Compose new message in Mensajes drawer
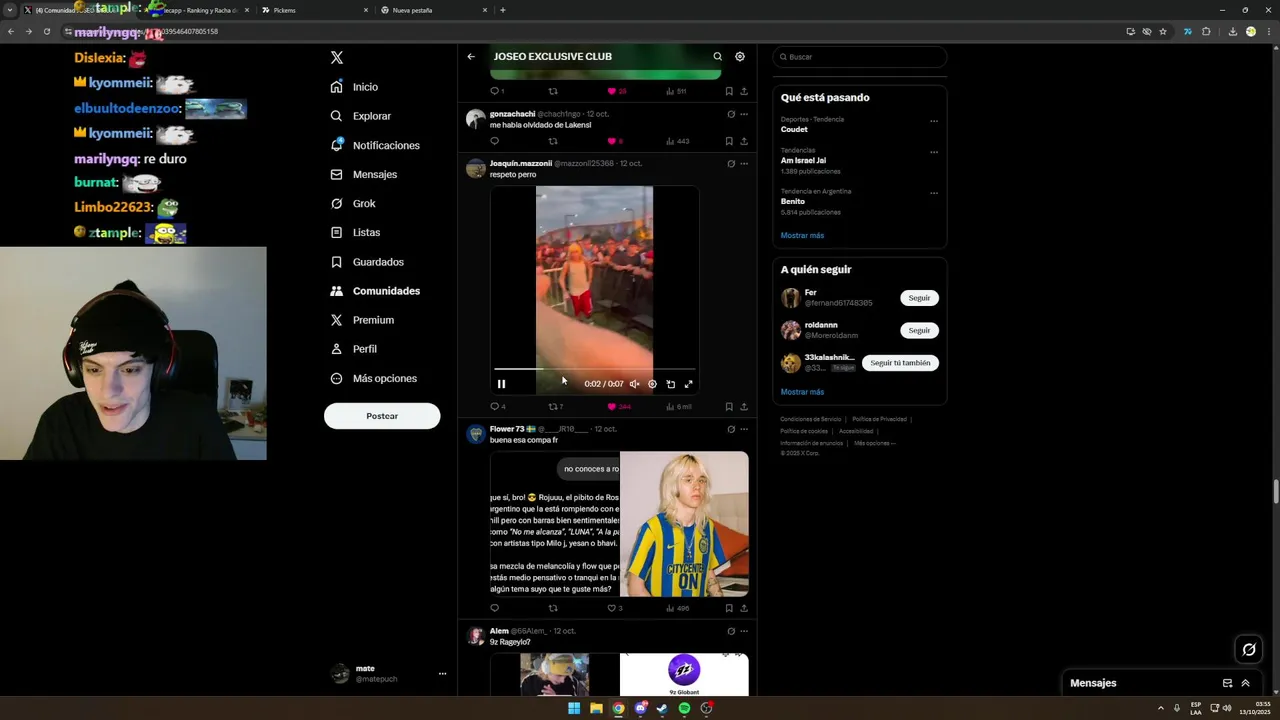The width and height of the screenshot is (1280, 720). tap(1227, 683)
